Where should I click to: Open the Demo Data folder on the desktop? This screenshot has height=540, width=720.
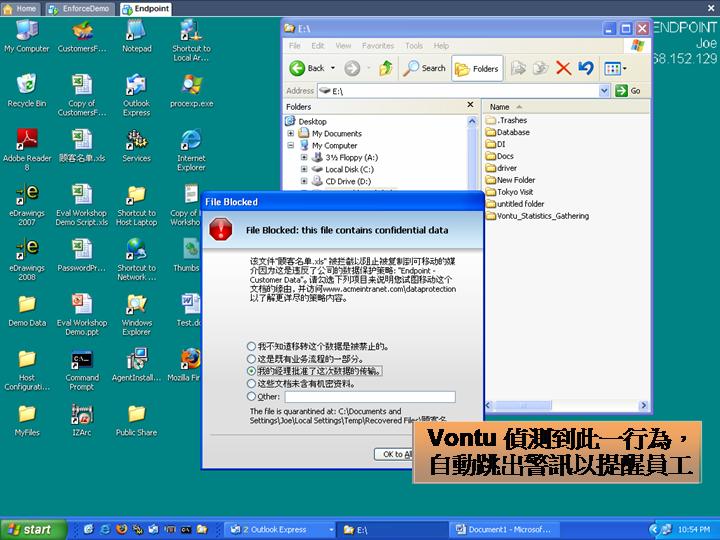[x=27, y=310]
